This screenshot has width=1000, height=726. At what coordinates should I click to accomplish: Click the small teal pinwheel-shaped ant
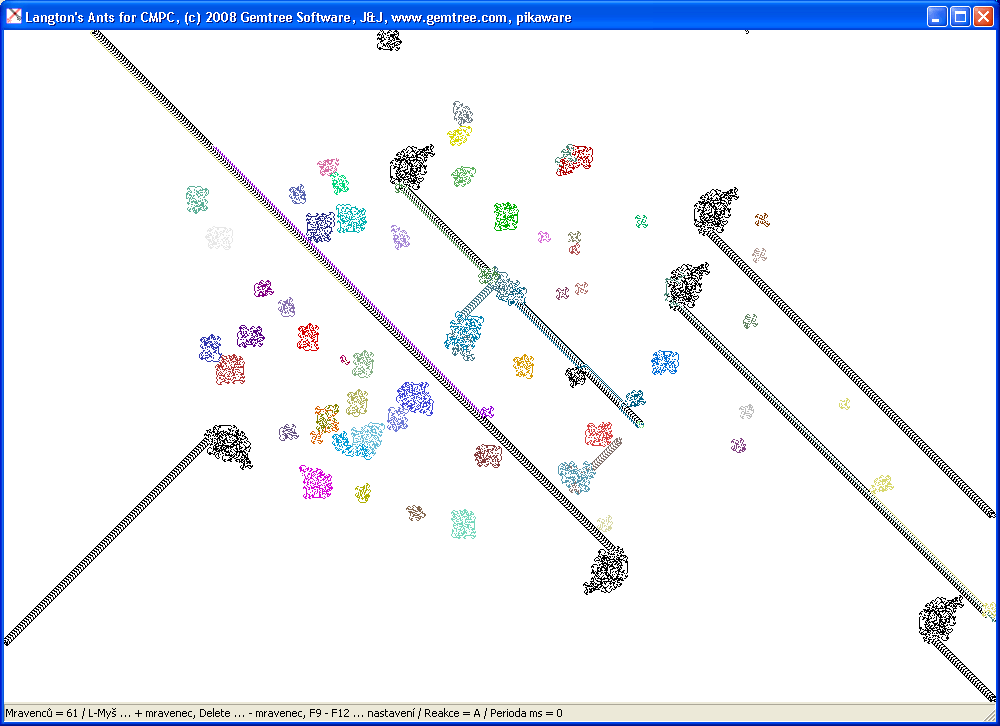tap(641, 221)
